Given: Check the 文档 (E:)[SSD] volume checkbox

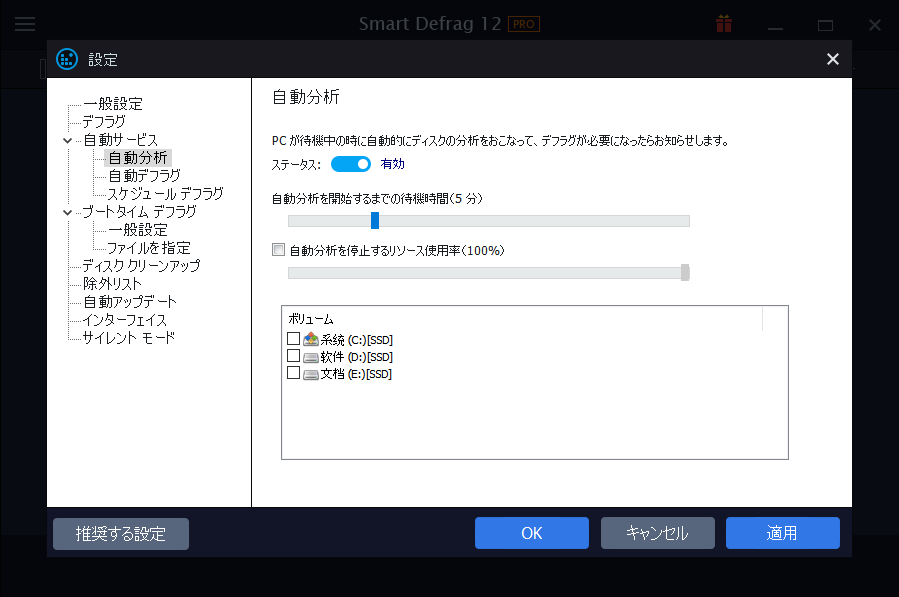Looking at the screenshot, I should [293, 373].
